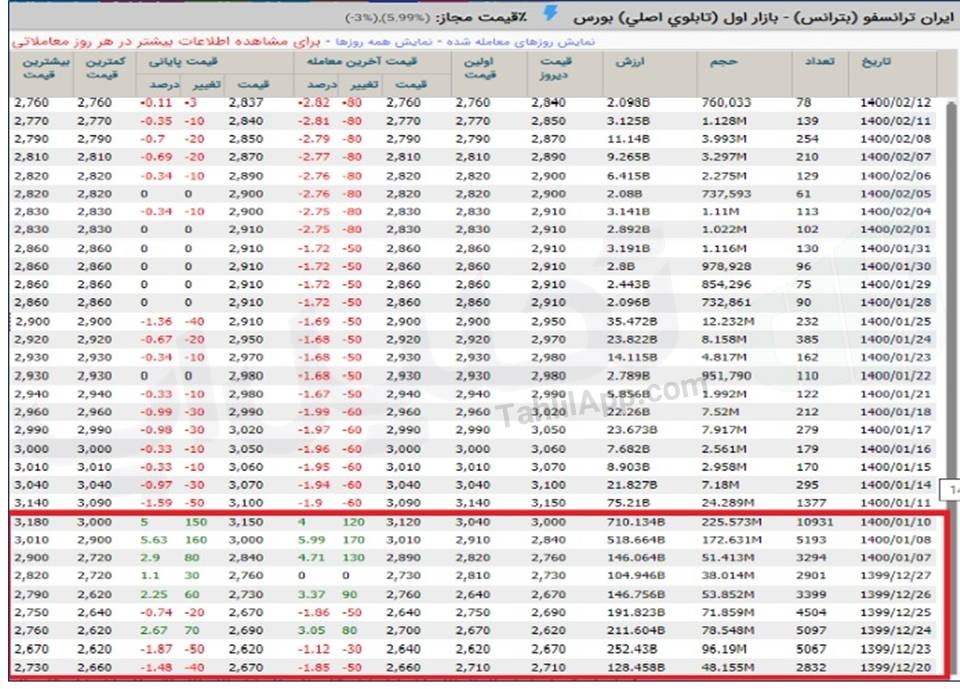Sort by تاریخ column header
Image resolution: width=960 pixels, height=689 pixels.
pyautogui.click(x=876, y=62)
